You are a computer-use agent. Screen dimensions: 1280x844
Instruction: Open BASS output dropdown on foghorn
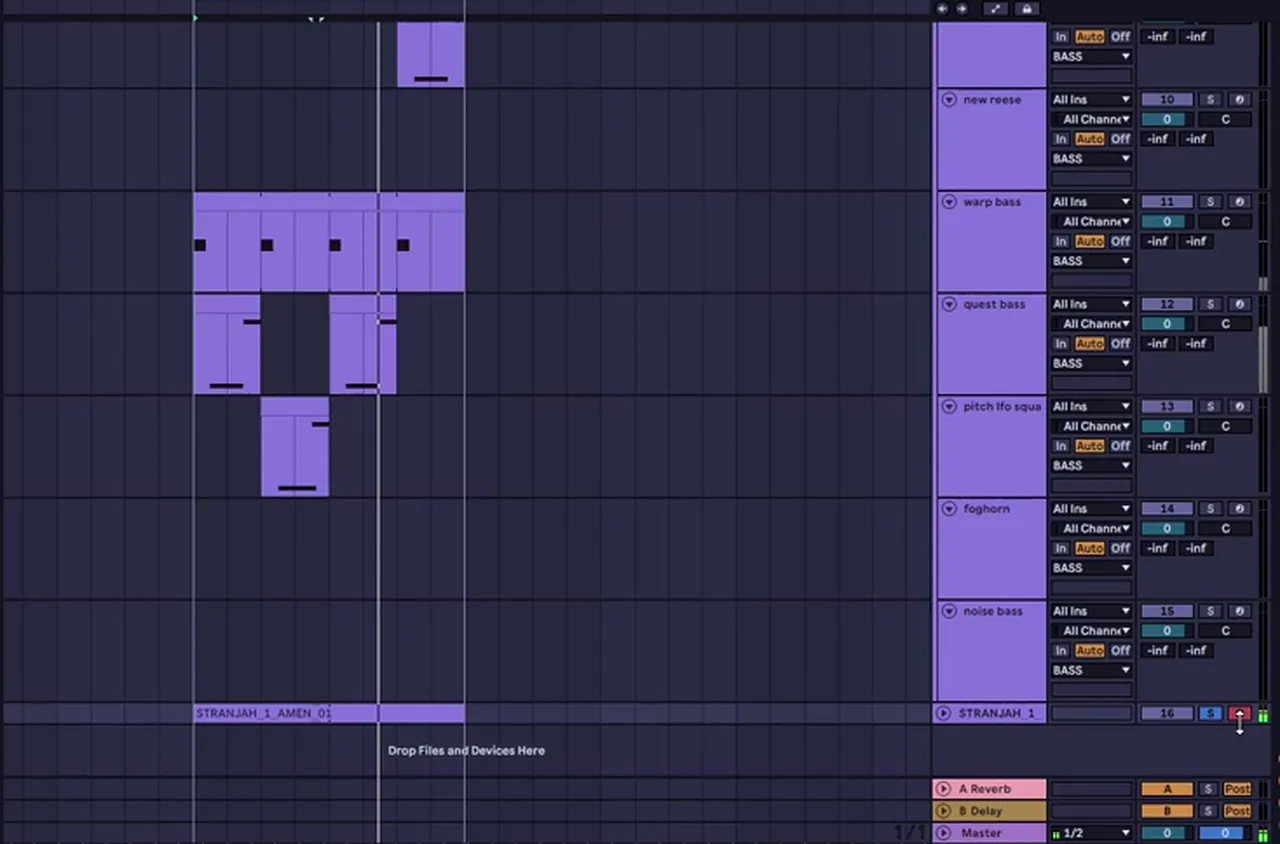pyautogui.click(x=1091, y=568)
